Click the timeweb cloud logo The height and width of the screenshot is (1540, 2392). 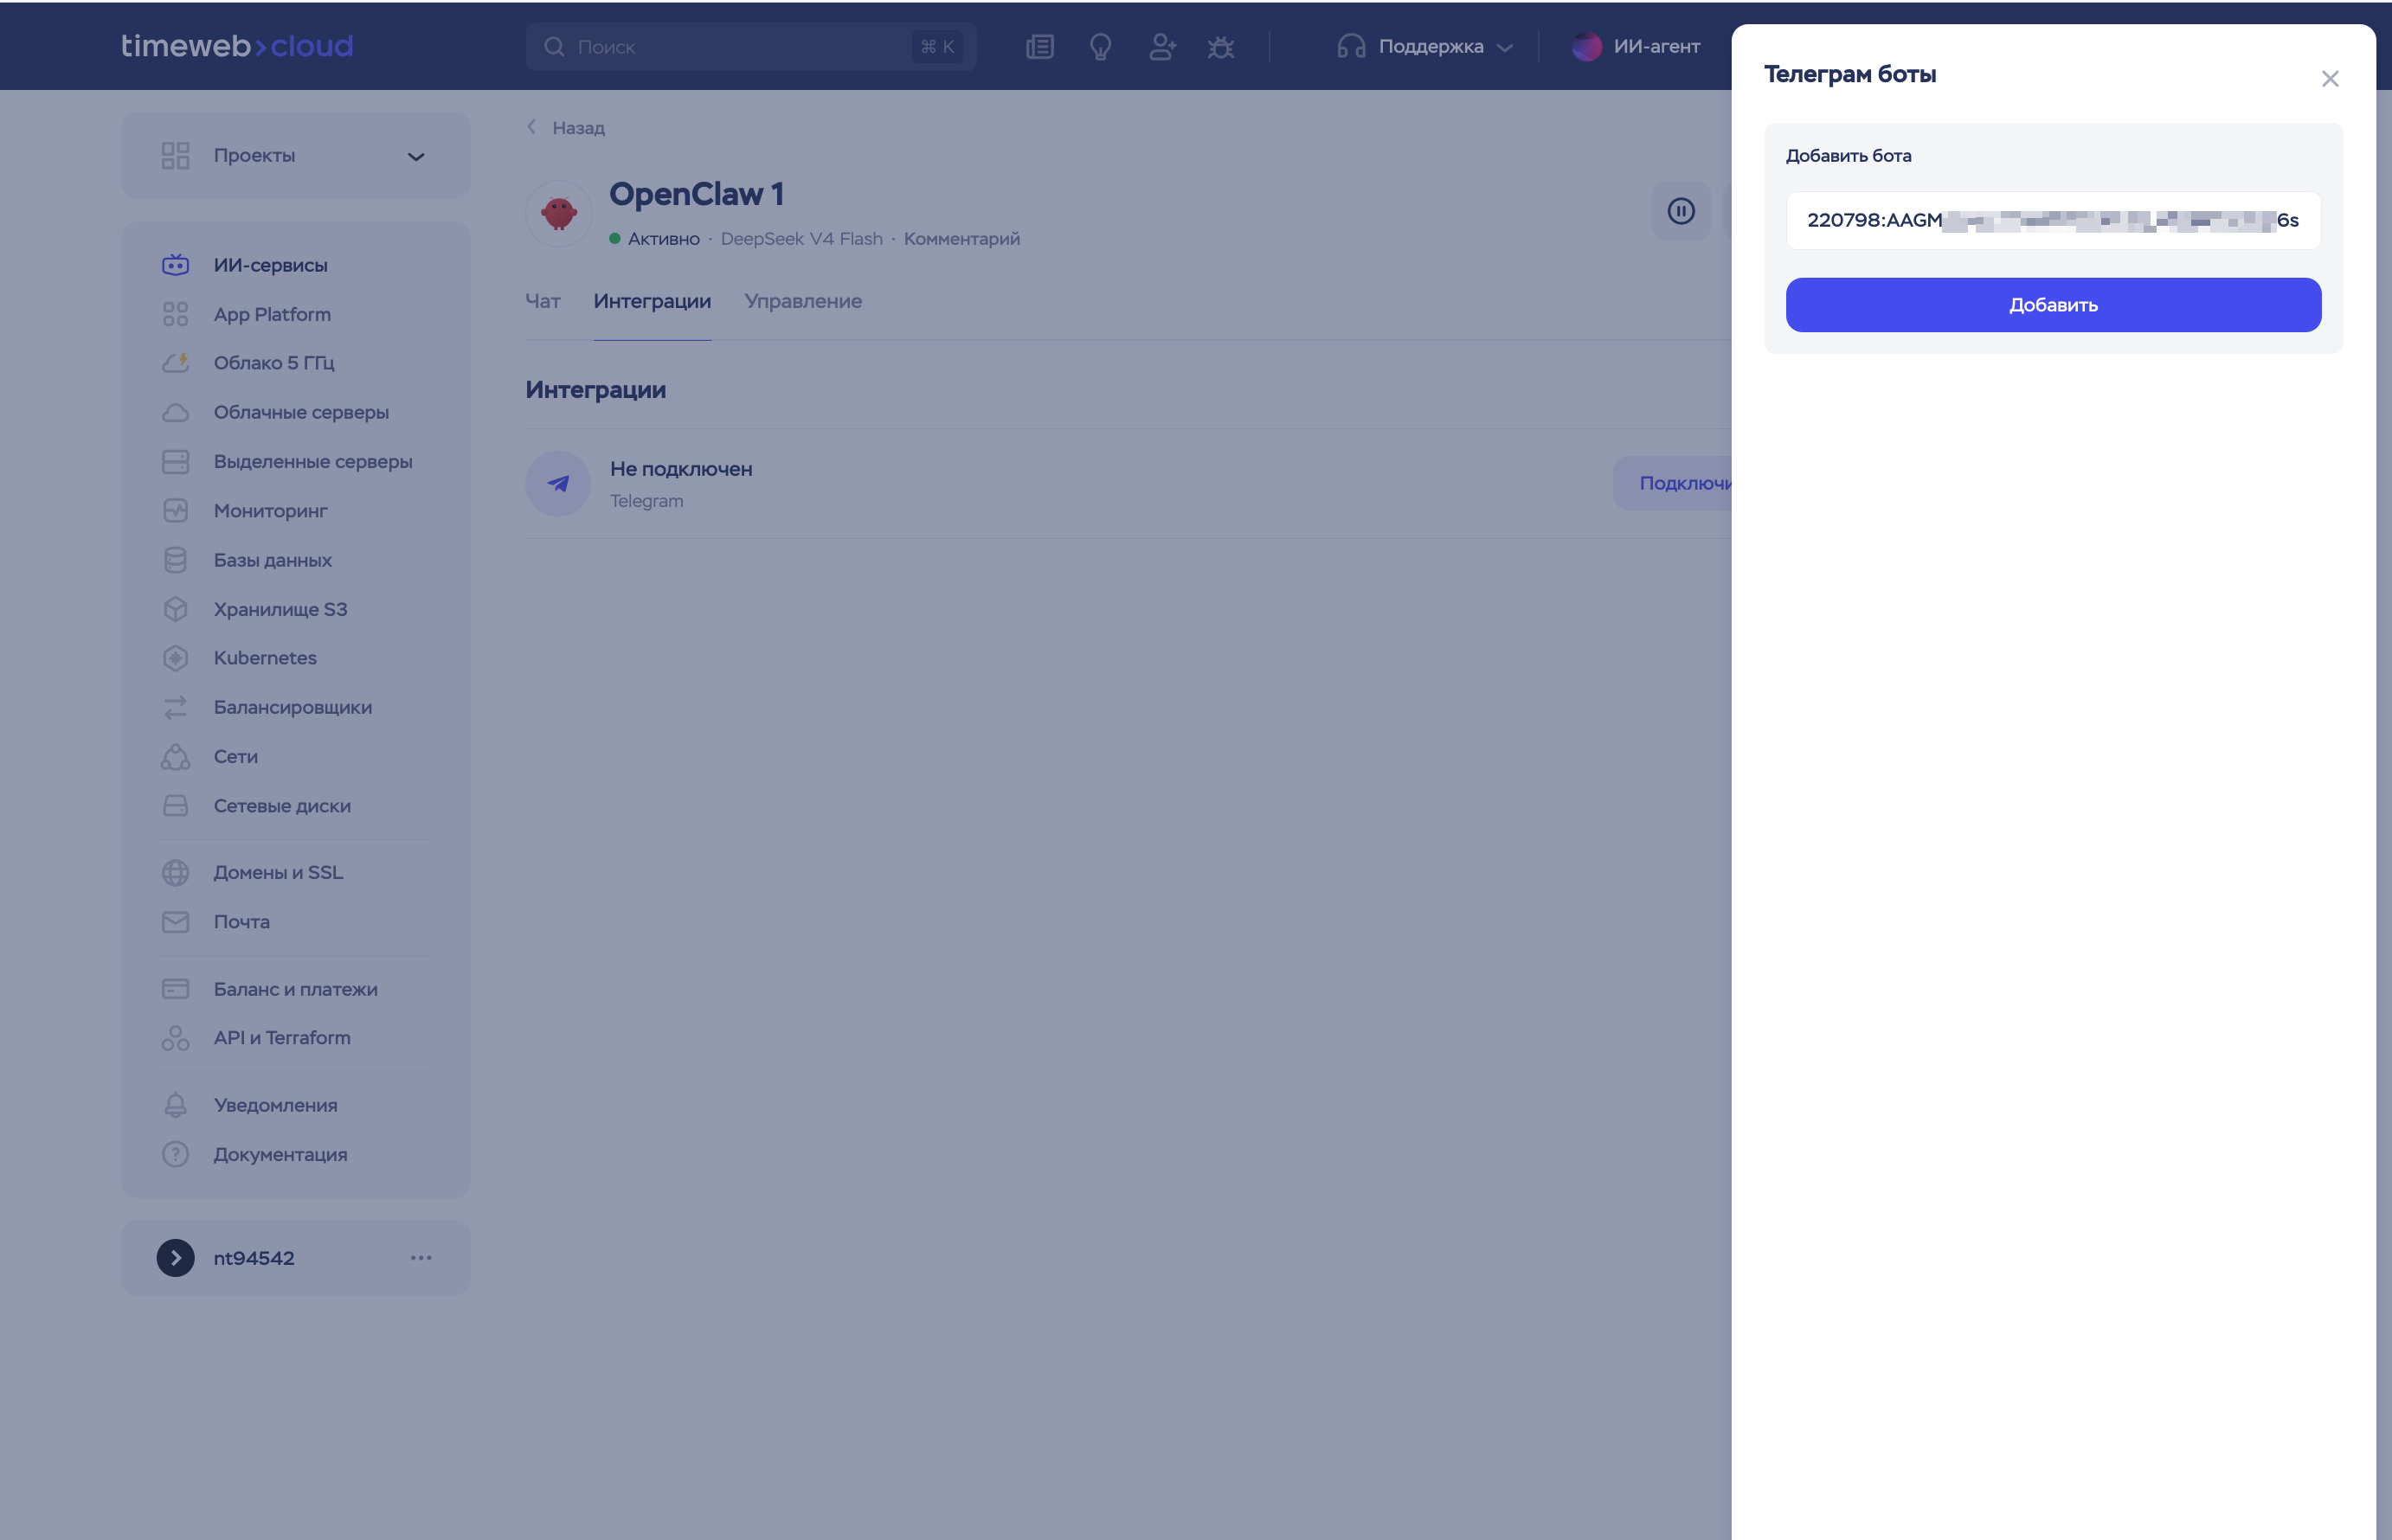(x=237, y=46)
